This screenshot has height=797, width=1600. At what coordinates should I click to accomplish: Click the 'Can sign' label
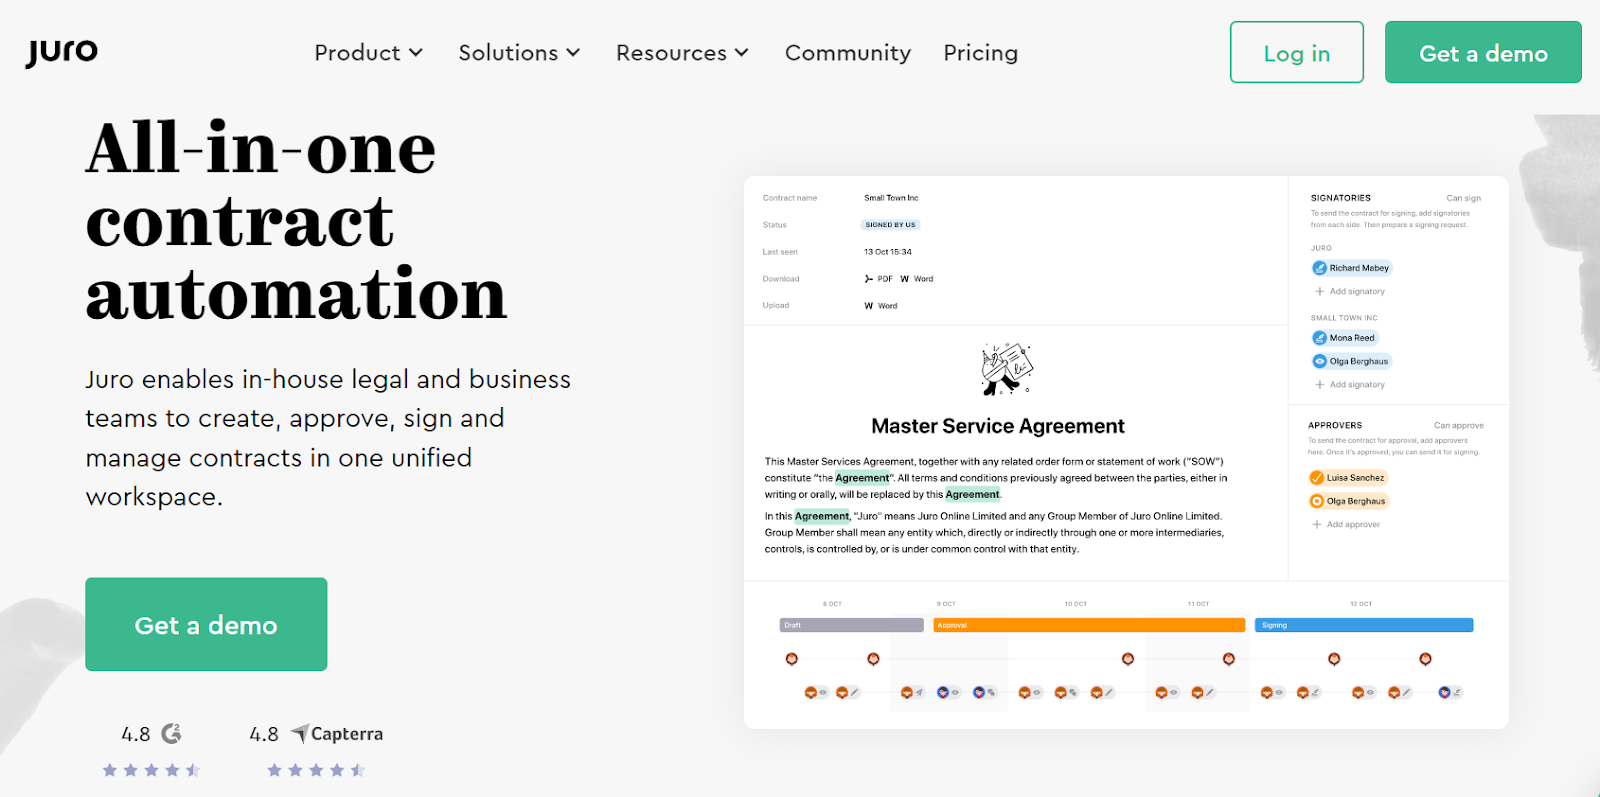click(x=1464, y=198)
